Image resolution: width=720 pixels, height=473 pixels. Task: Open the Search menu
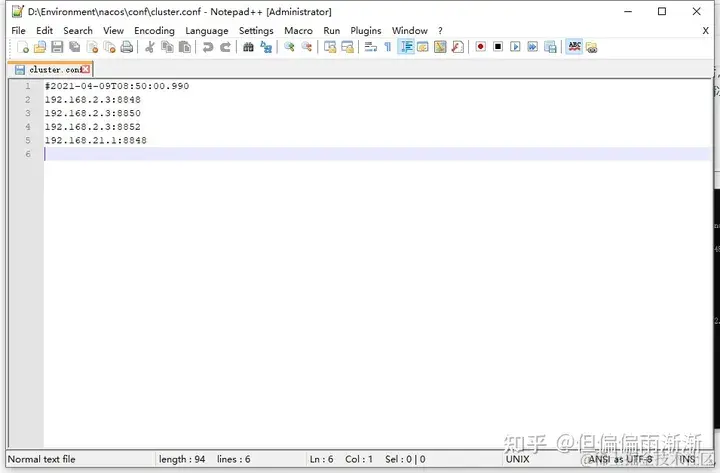[78, 31]
